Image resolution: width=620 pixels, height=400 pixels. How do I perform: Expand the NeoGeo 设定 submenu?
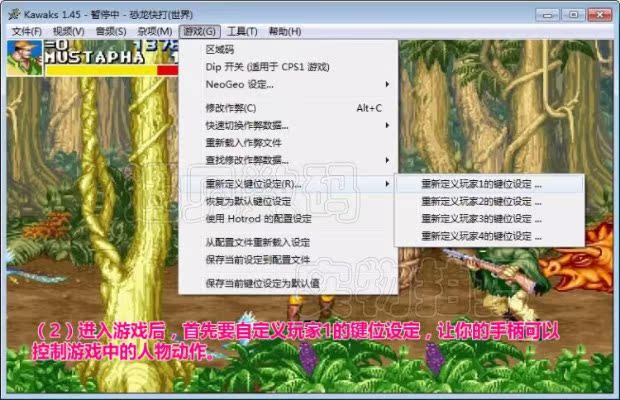pos(288,84)
